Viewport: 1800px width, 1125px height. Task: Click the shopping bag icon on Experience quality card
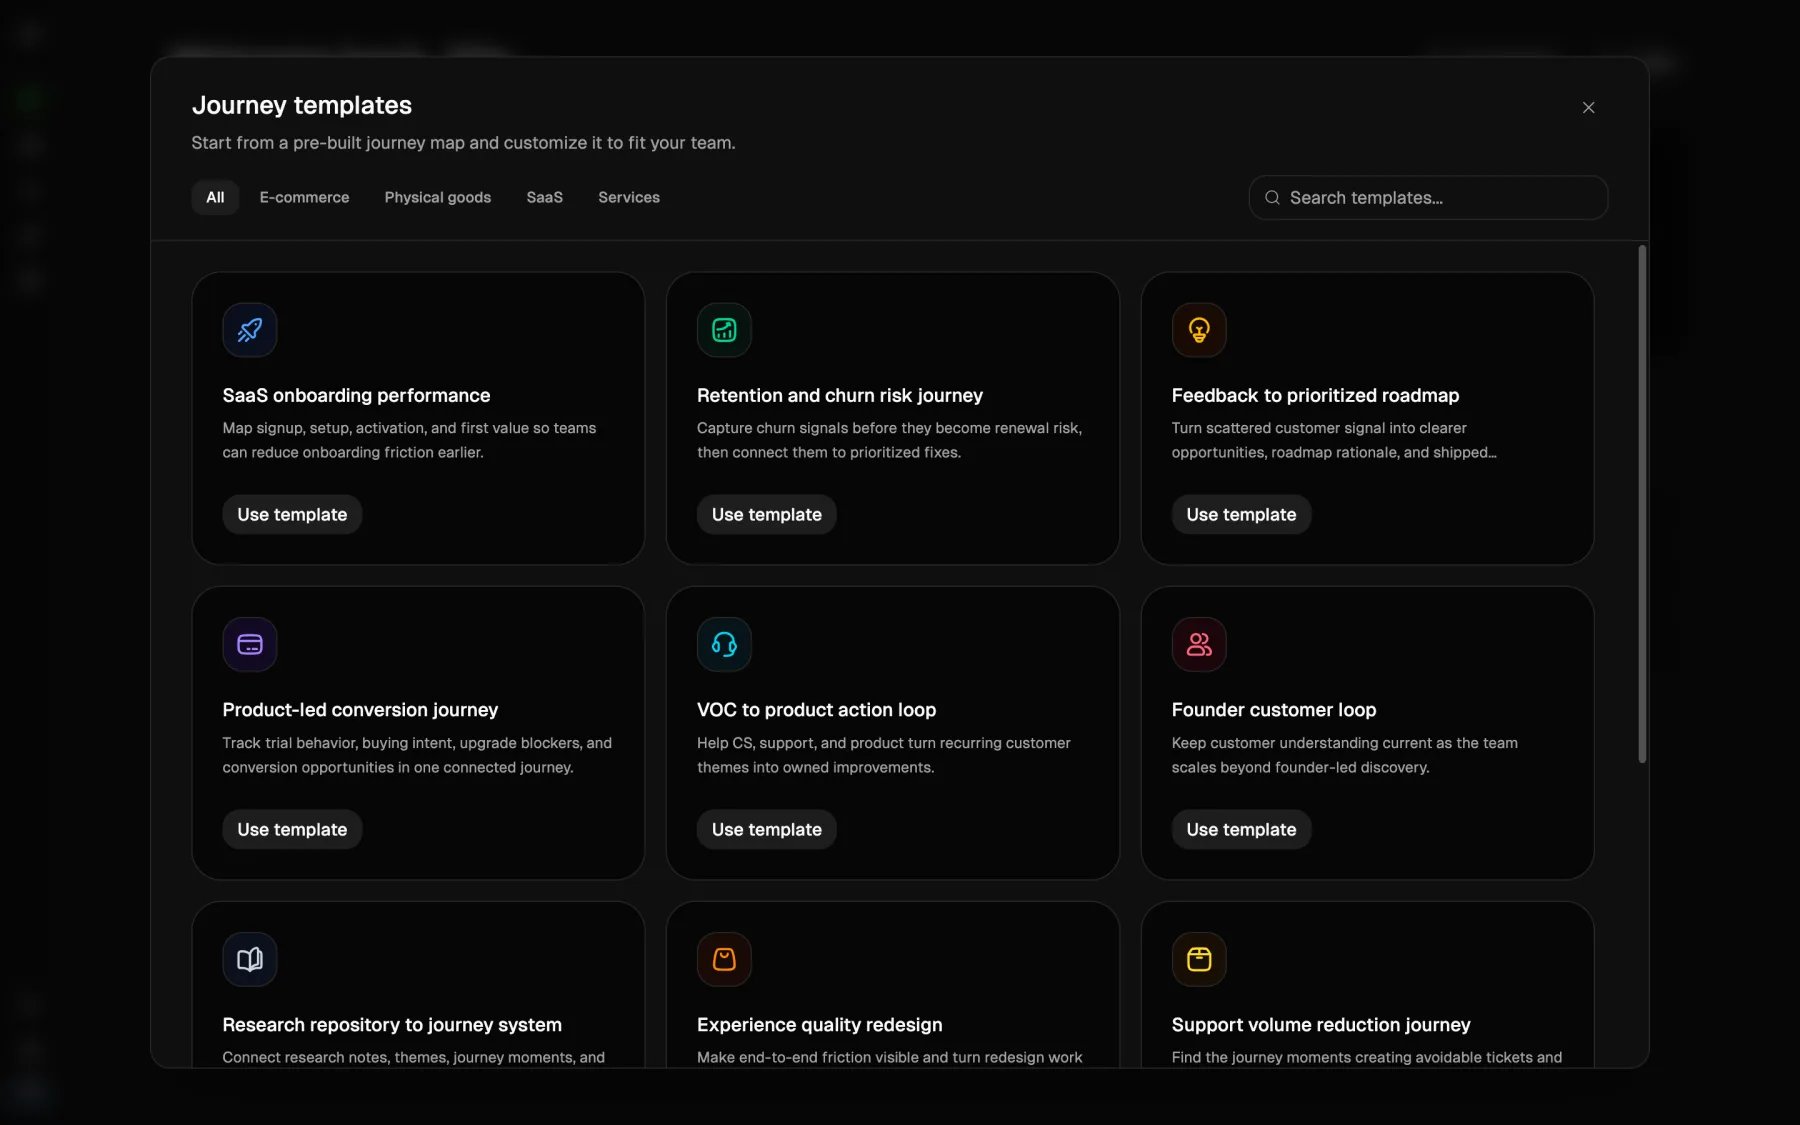pos(724,959)
